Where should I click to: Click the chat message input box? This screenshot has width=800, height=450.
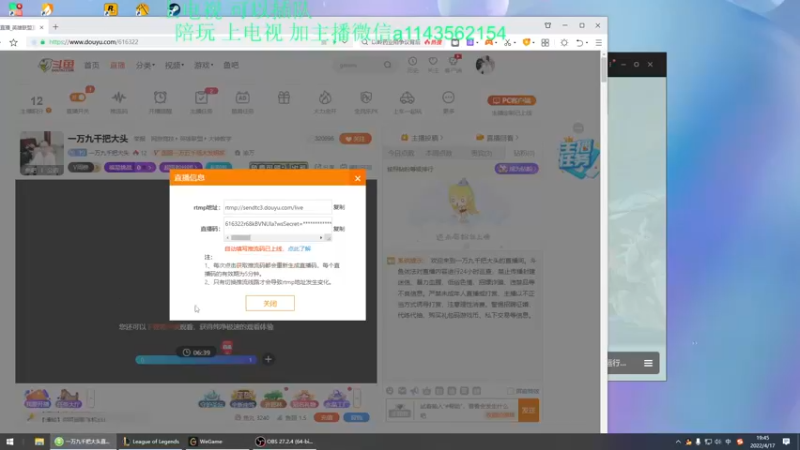tap(465, 410)
